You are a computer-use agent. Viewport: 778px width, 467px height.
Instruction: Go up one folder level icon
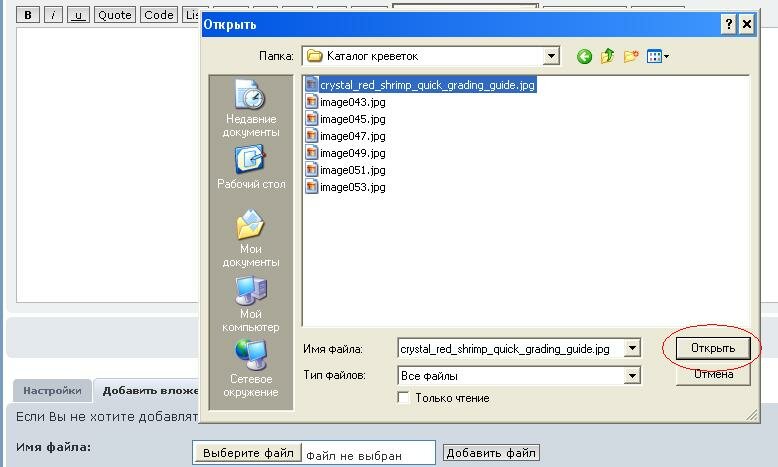(607, 57)
